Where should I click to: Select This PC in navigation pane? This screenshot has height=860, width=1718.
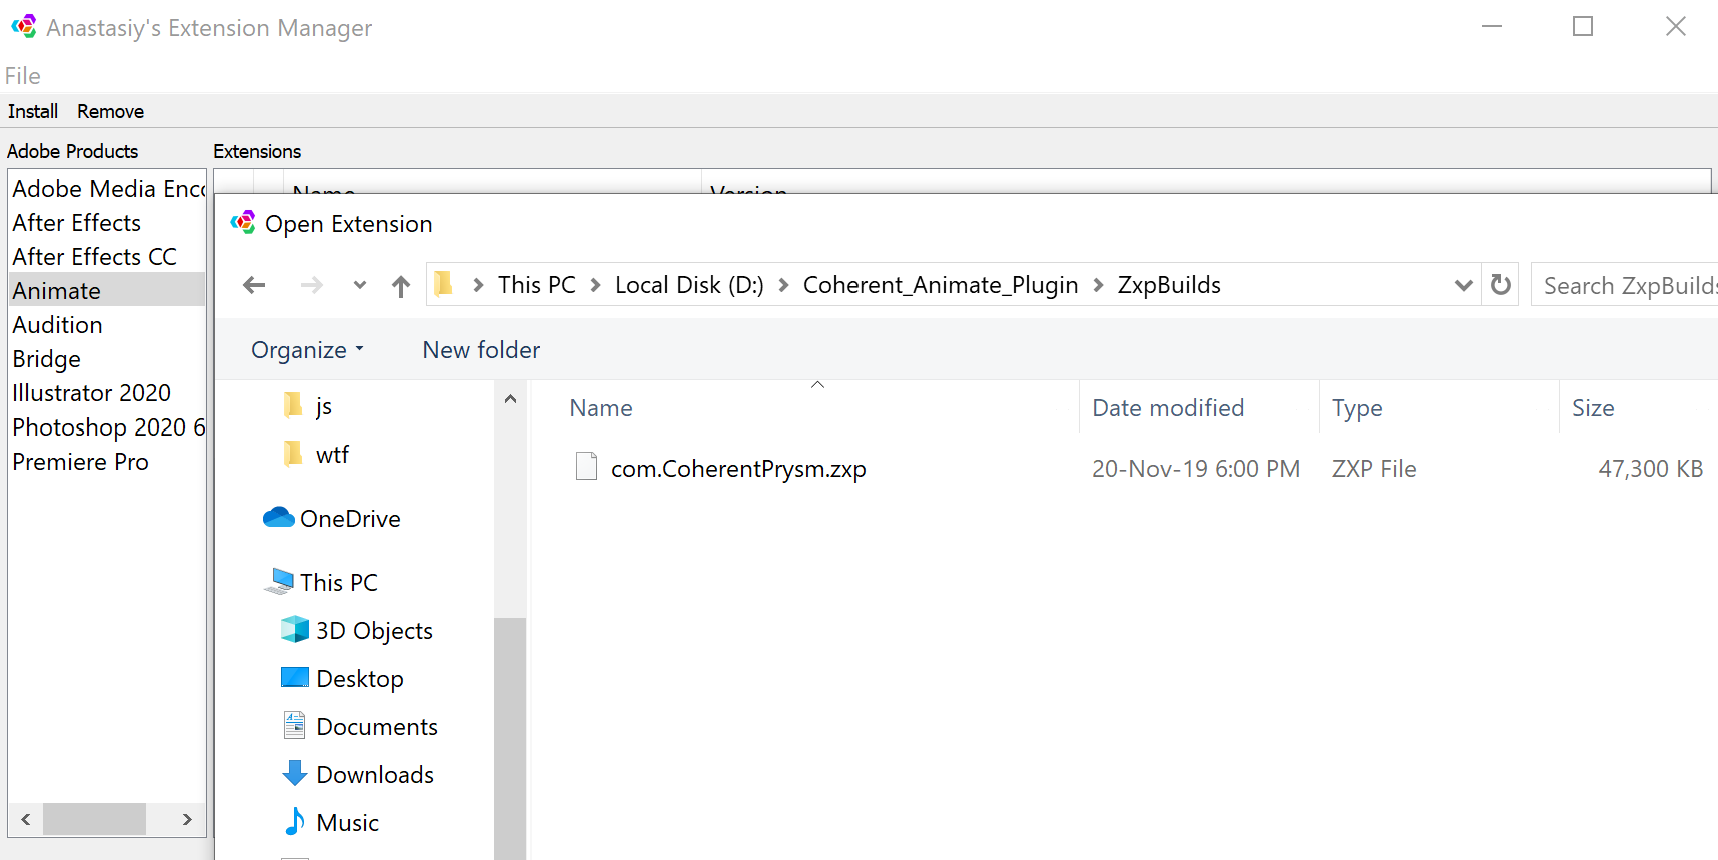(x=322, y=582)
